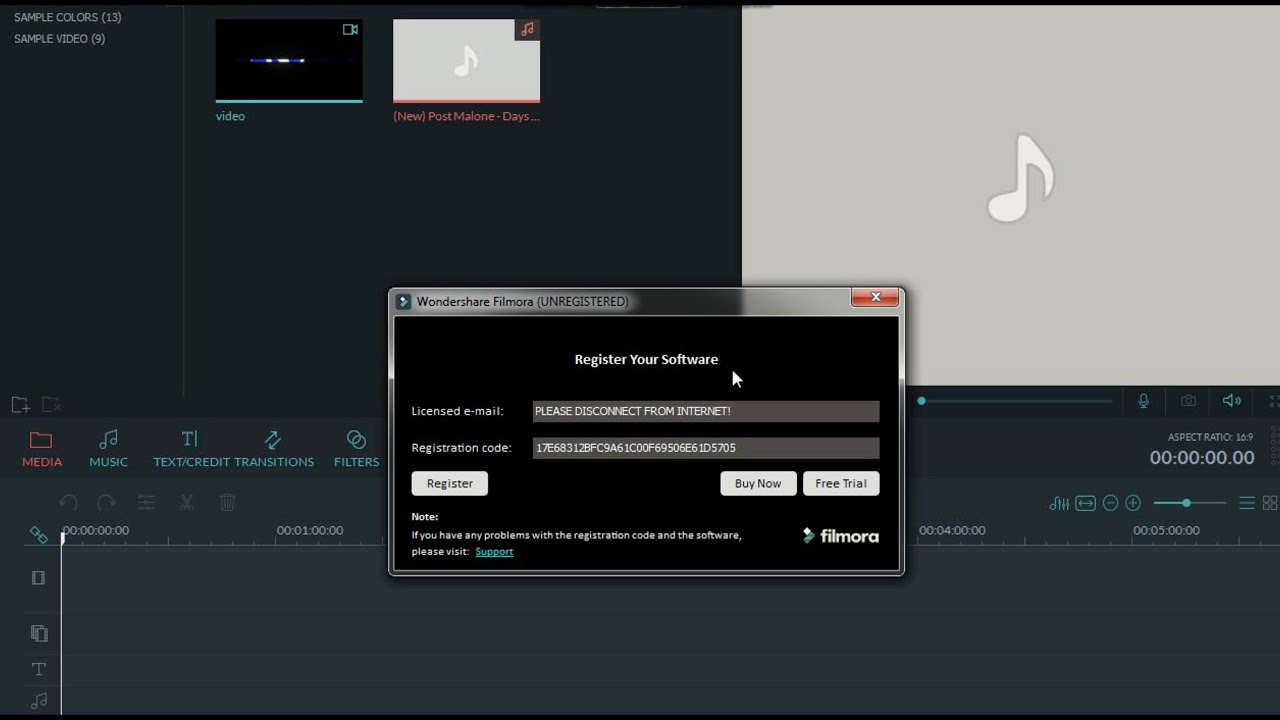This screenshot has height=720, width=1280.
Task: Click the "video" clip name label
Action: [x=230, y=116]
